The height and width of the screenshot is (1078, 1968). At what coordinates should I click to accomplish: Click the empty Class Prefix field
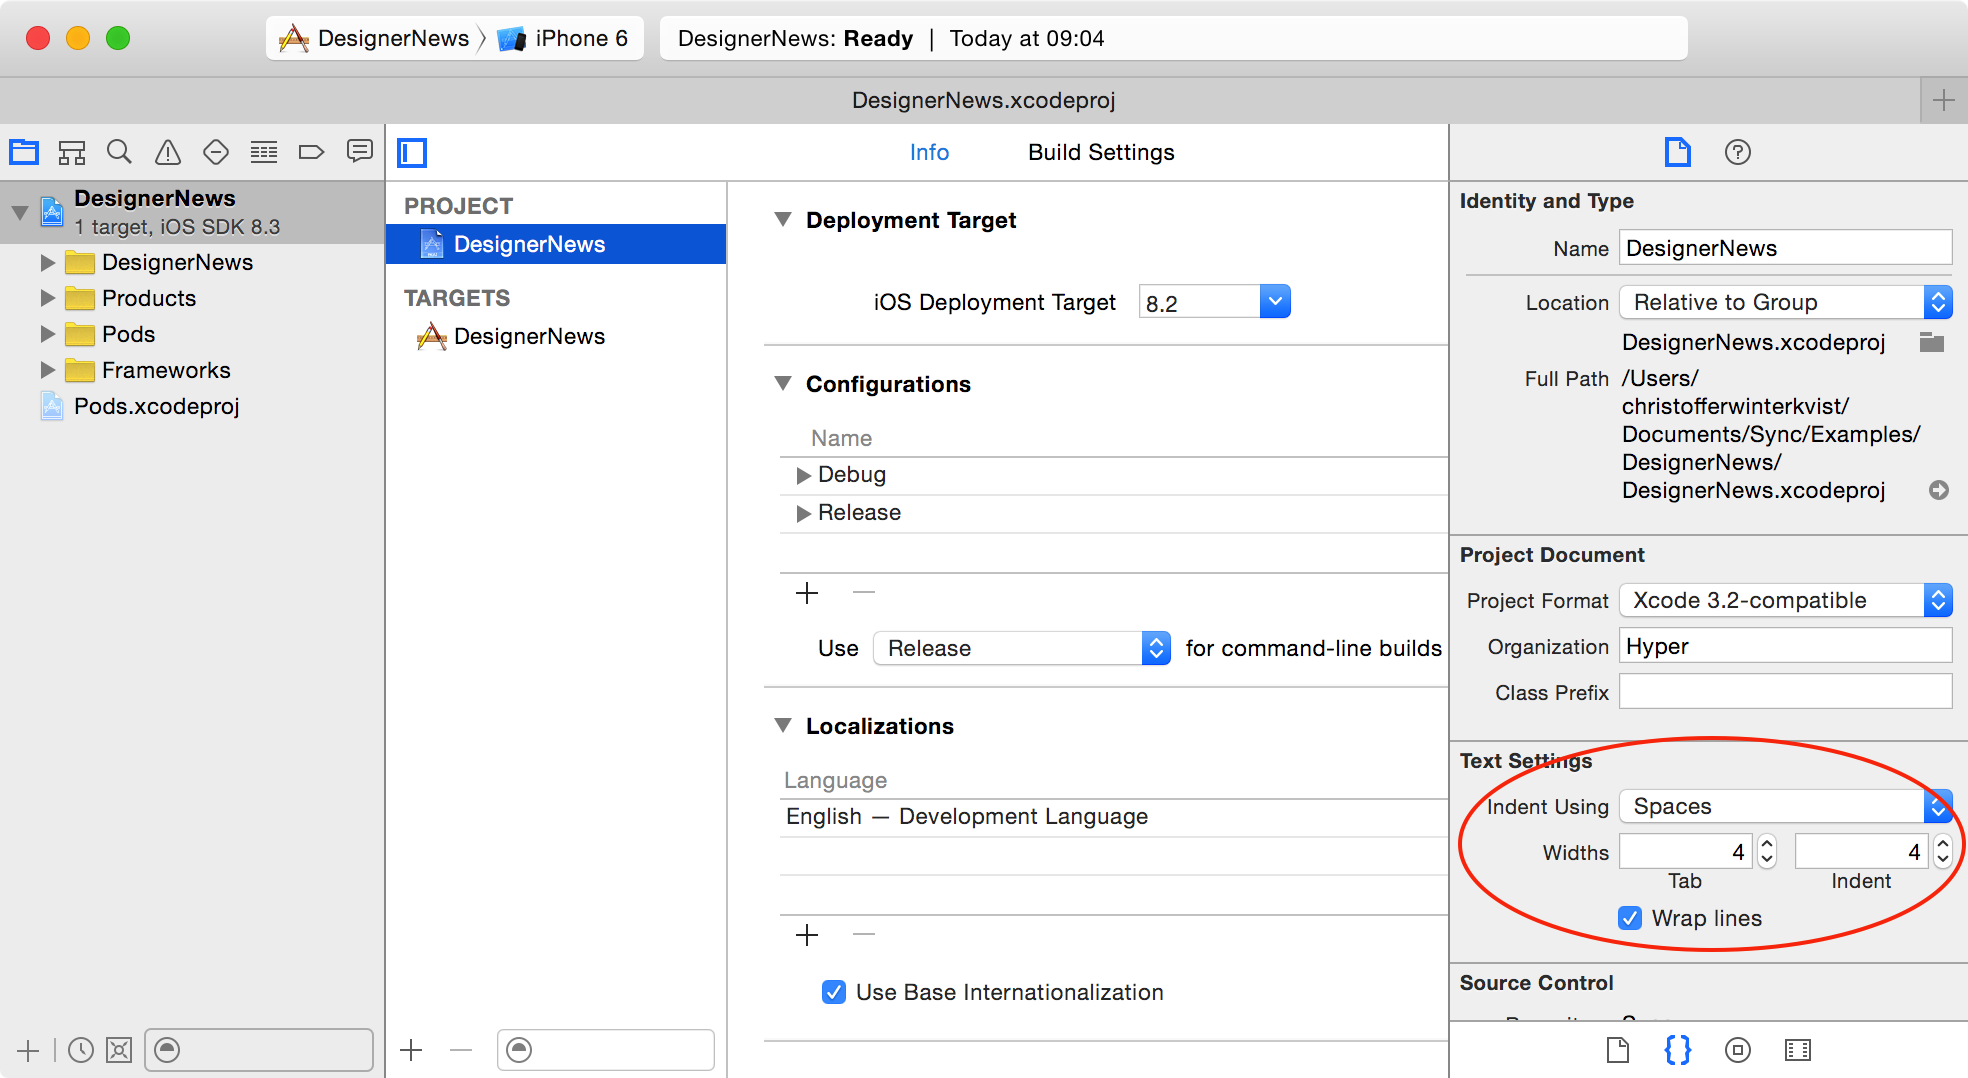[1786, 692]
